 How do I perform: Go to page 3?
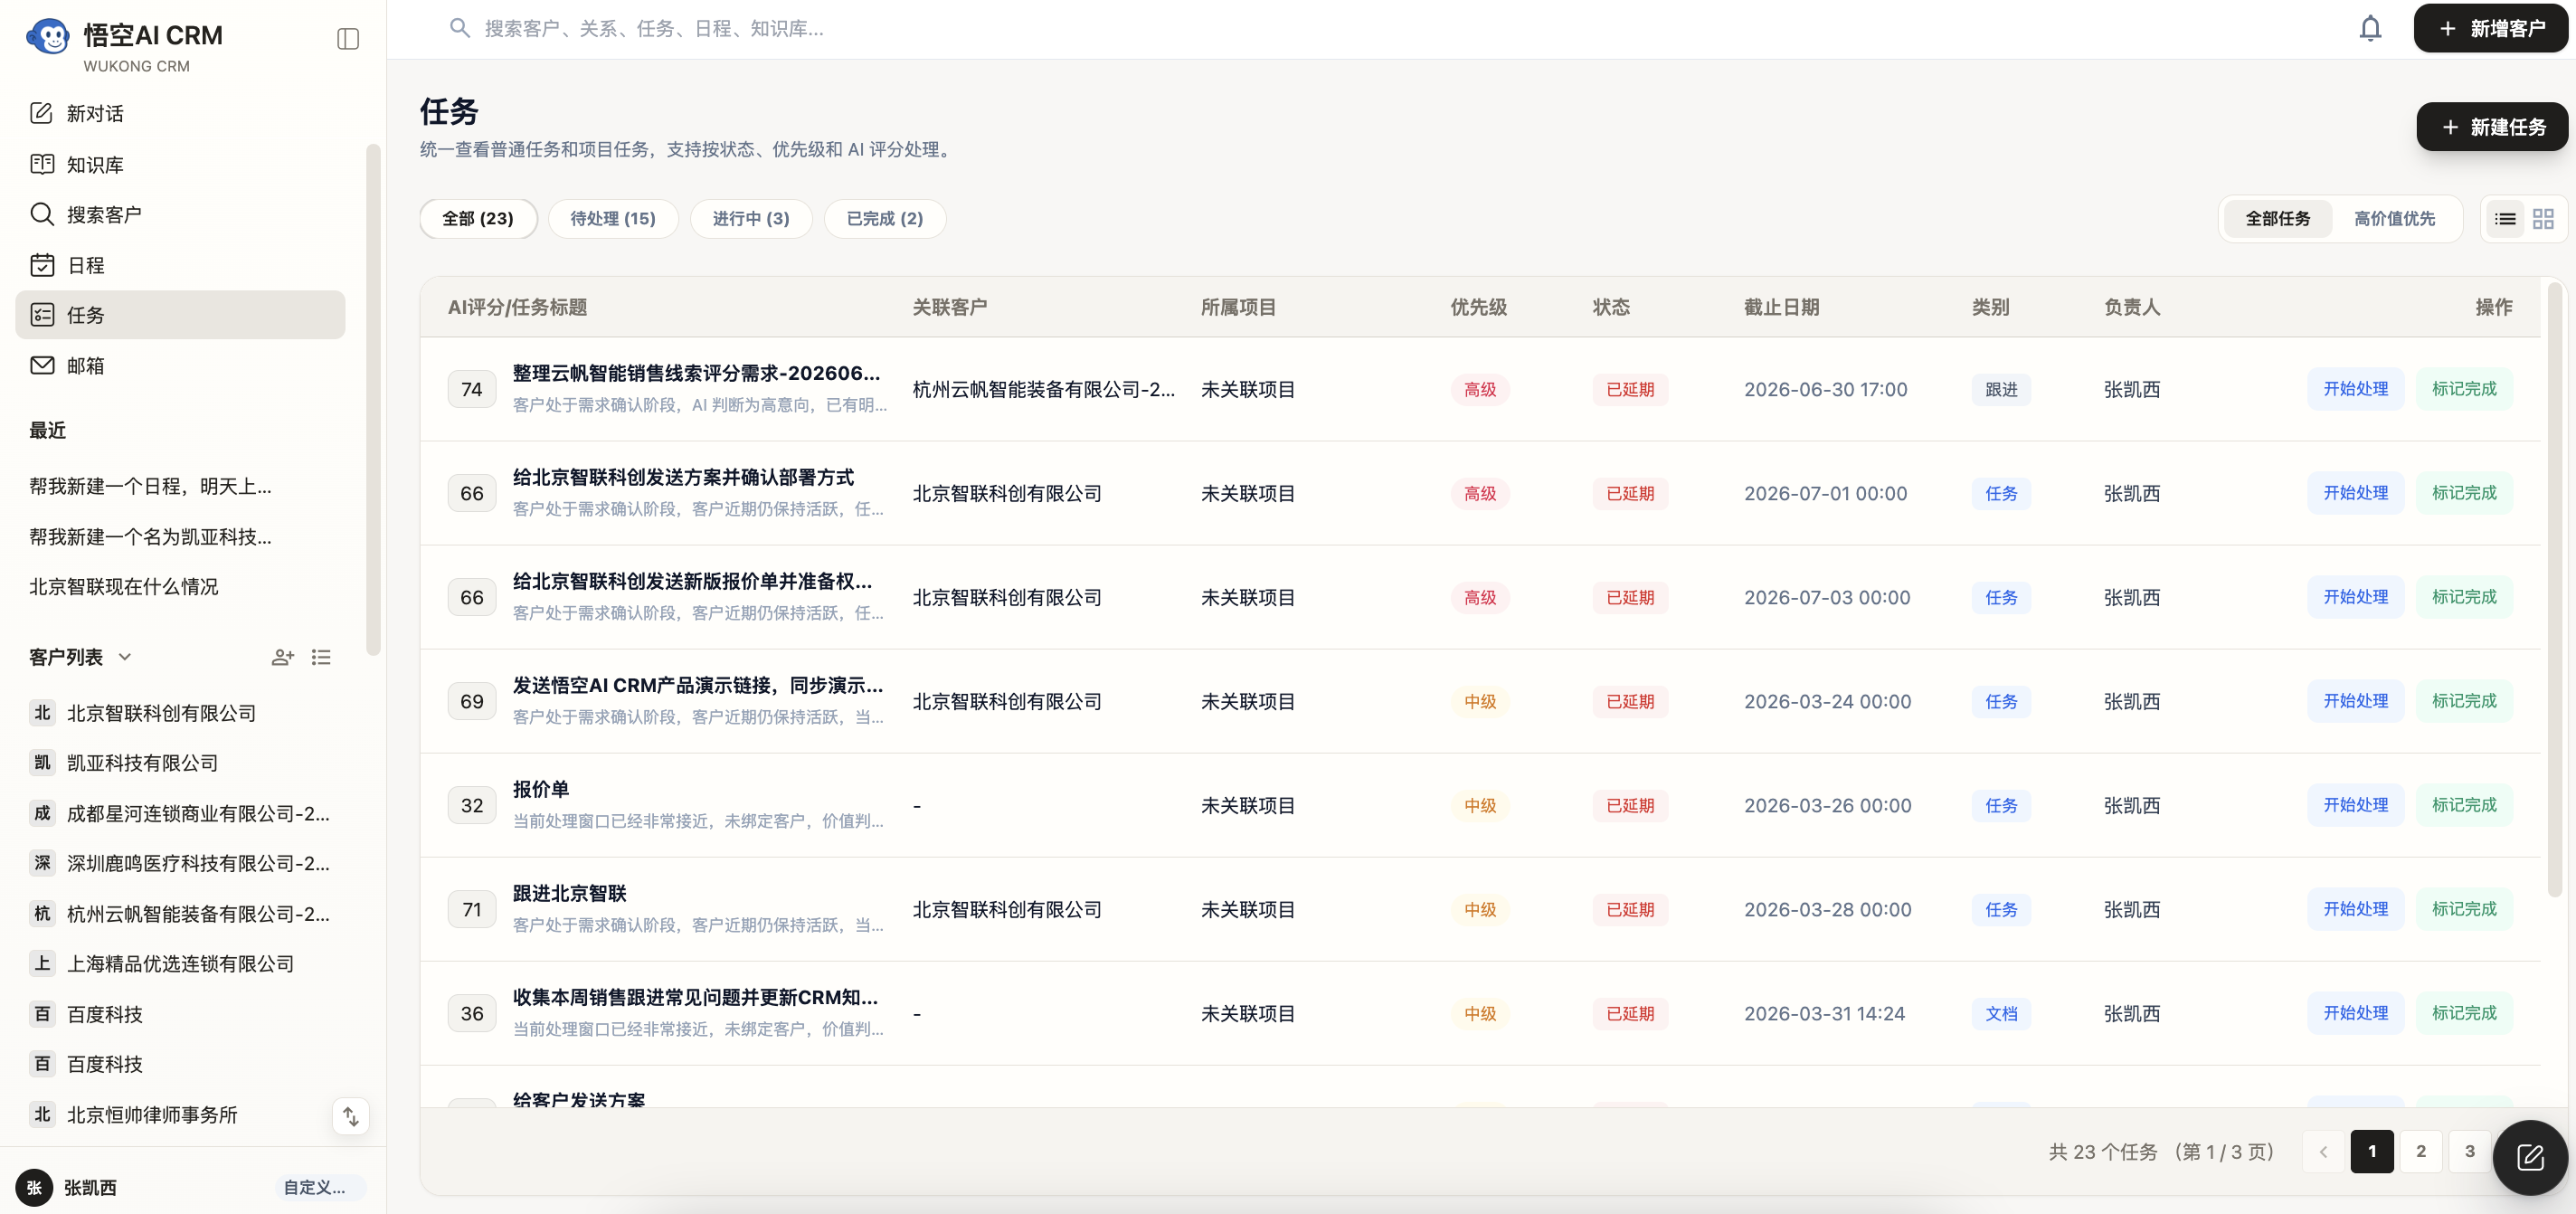[2469, 1151]
